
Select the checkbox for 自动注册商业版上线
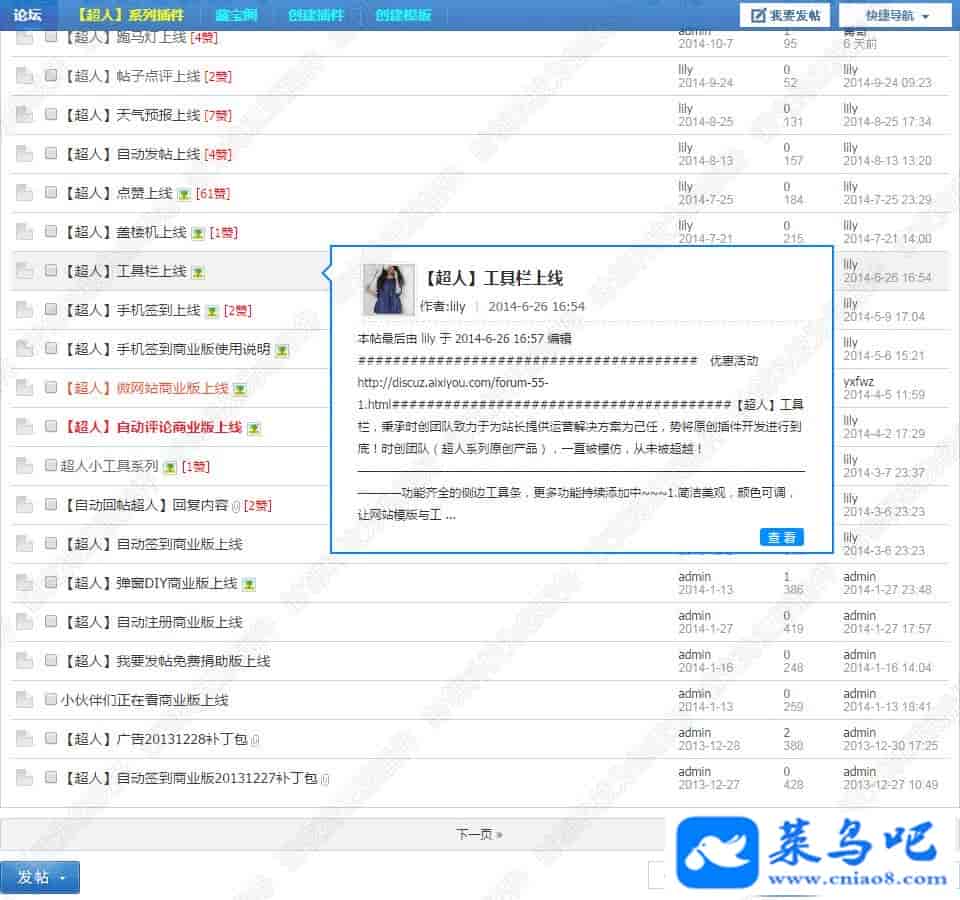coord(51,622)
